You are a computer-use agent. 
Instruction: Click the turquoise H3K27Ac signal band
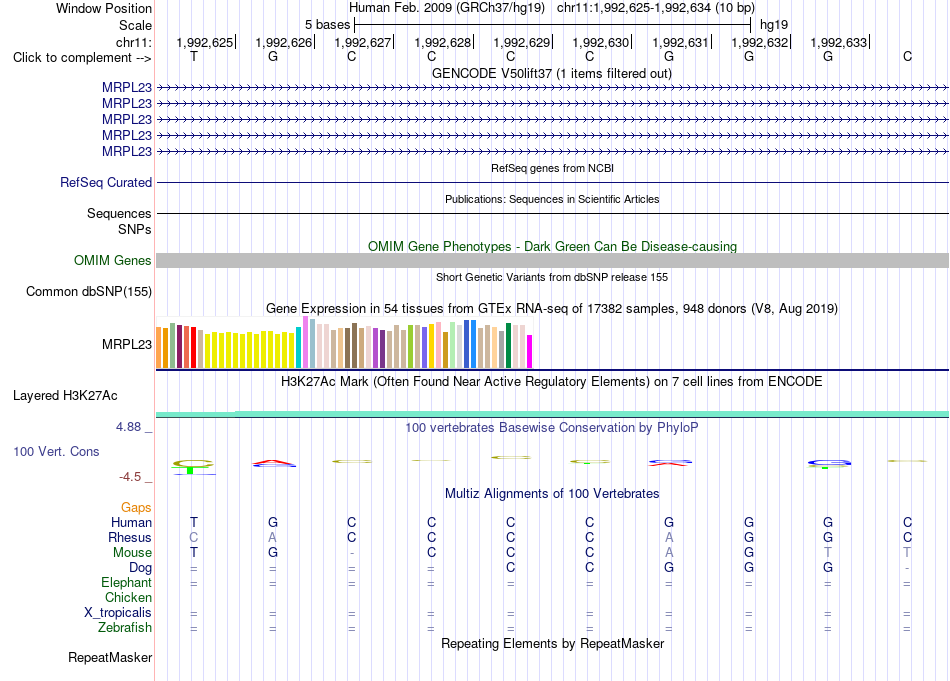(x=552, y=414)
